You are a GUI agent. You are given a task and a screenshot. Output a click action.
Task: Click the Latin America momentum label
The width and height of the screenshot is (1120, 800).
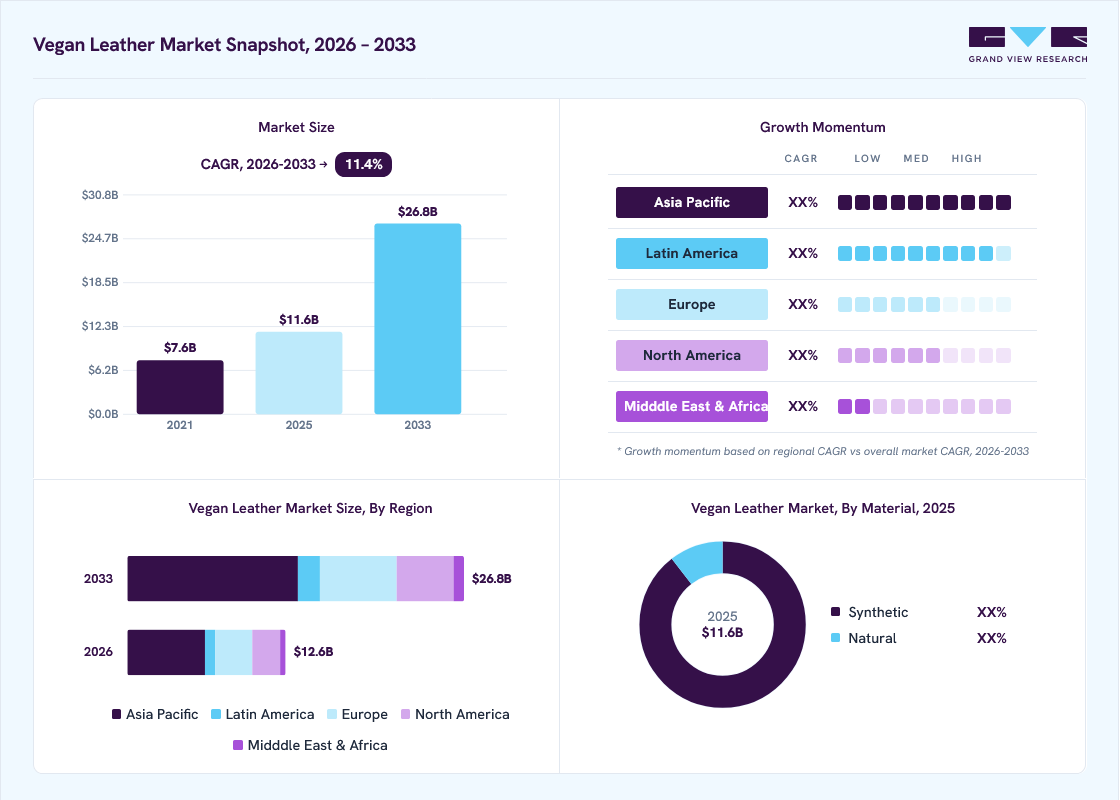coord(691,254)
